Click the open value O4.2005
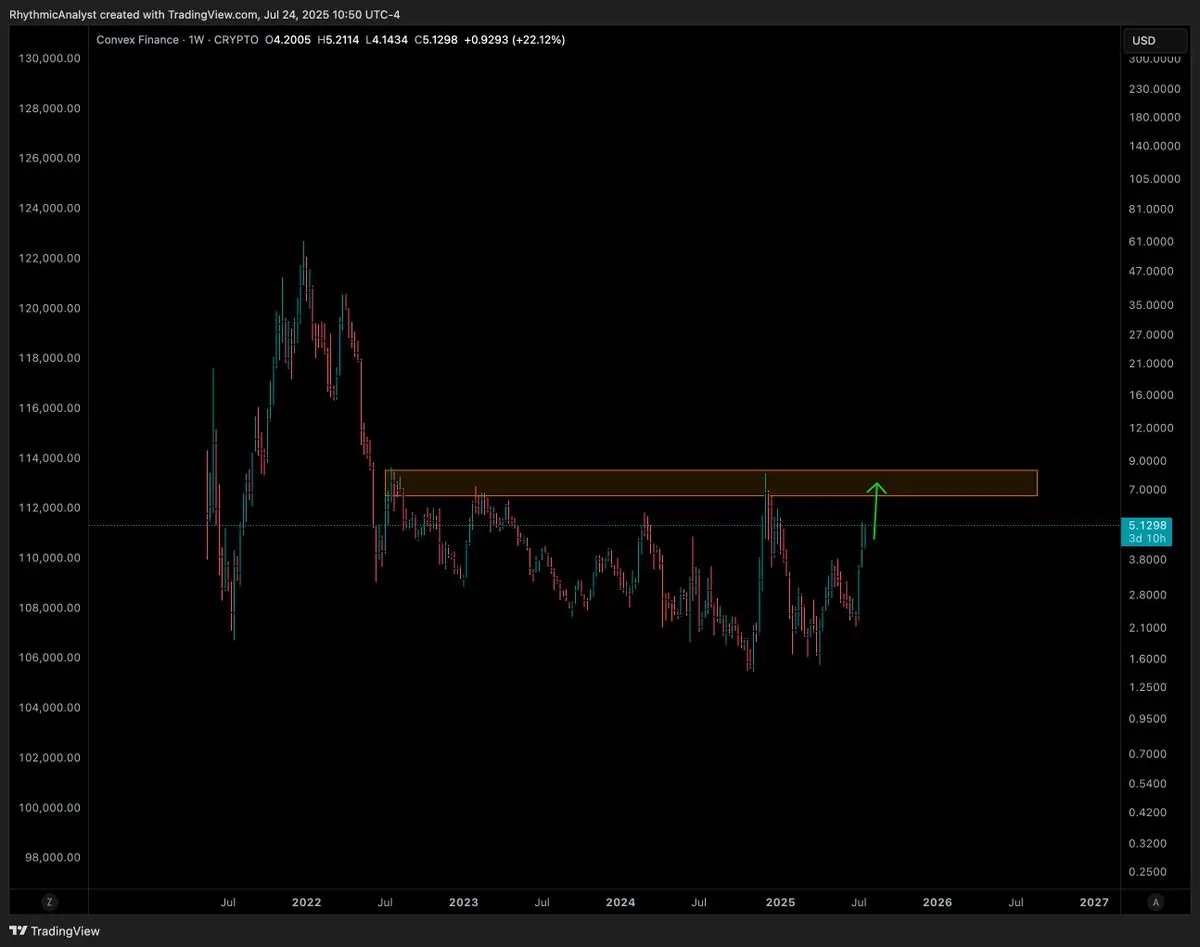This screenshot has width=1200, height=947. (290, 40)
